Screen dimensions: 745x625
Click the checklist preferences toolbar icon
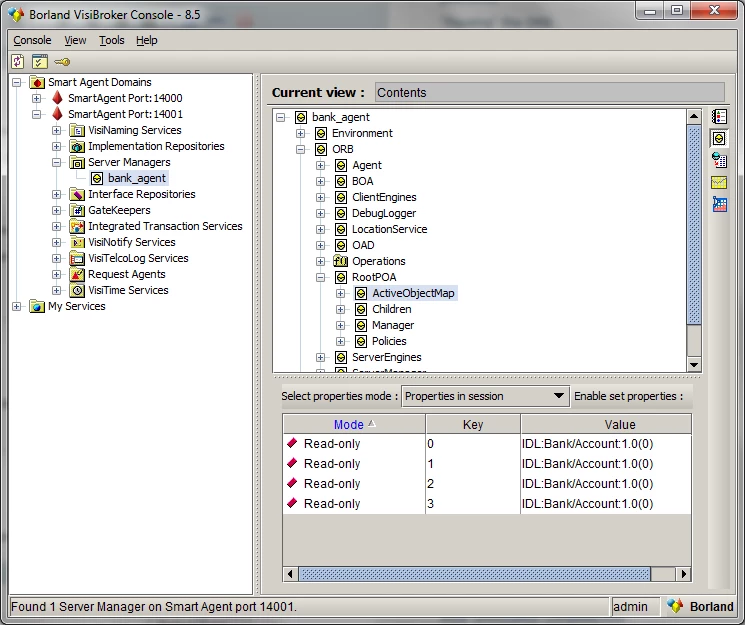40,61
